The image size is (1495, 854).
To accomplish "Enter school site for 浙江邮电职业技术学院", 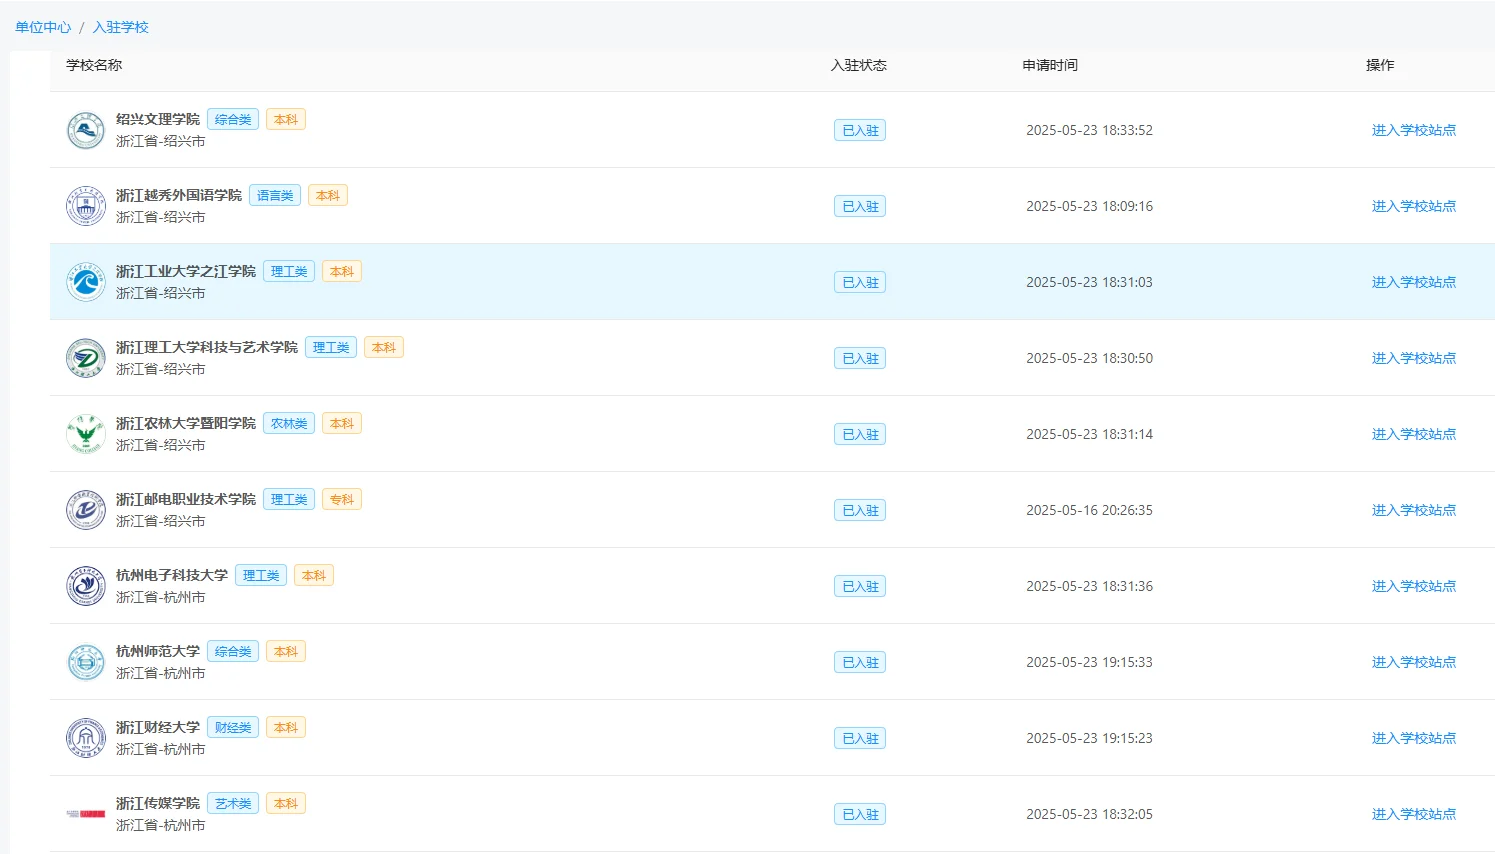I will [1414, 510].
